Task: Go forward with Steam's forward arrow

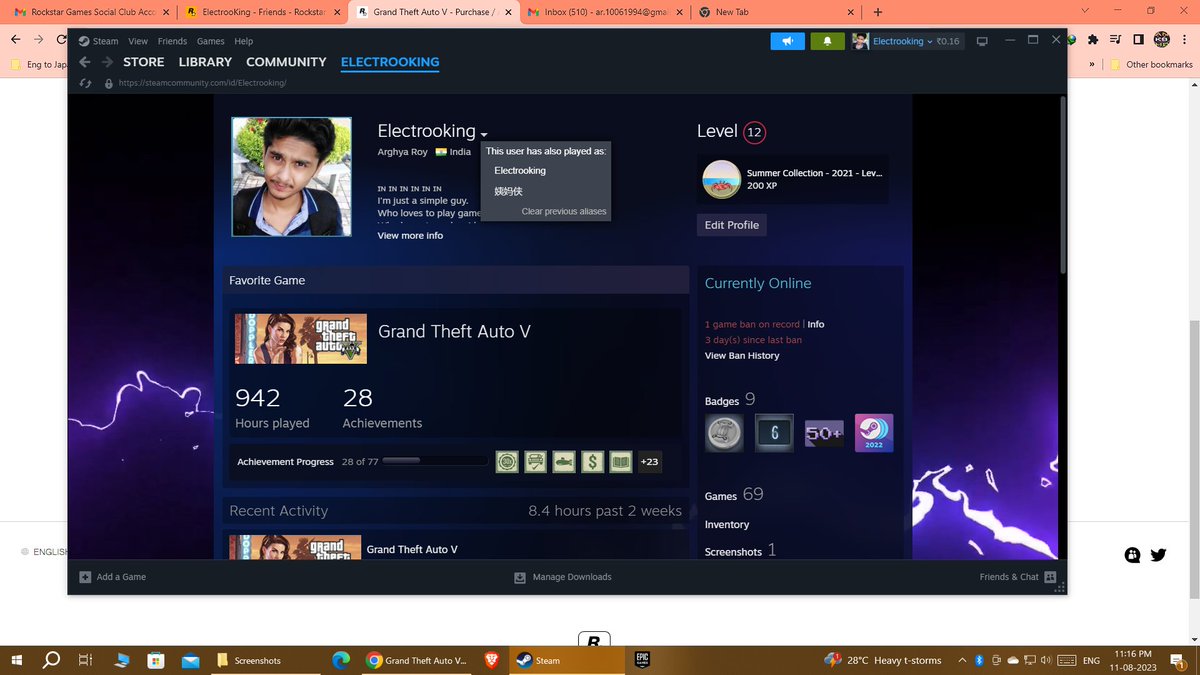Action: [107, 62]
